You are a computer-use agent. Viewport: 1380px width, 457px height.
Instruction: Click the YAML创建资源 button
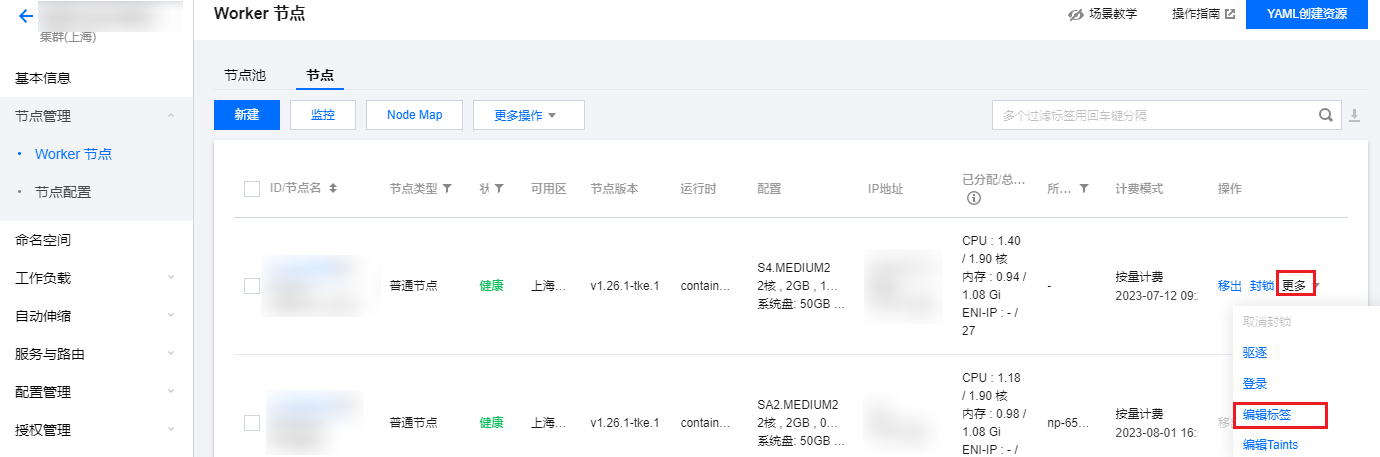(x=1306, y=15)
